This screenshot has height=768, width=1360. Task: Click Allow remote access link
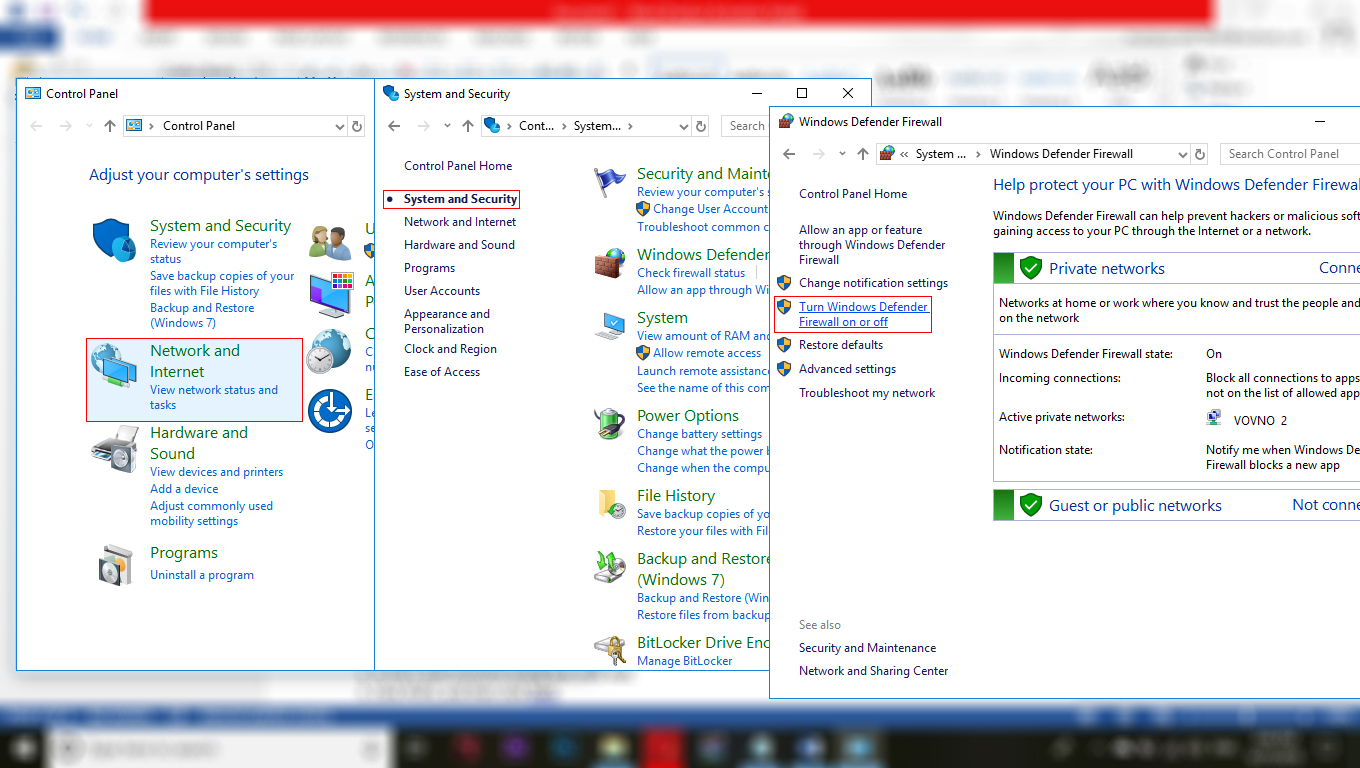pyautogui.click(x=707, y=353)
